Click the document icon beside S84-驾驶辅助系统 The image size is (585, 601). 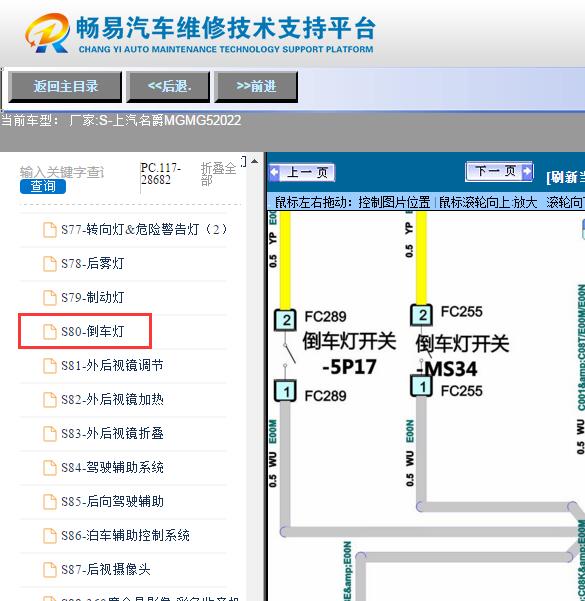49,468
